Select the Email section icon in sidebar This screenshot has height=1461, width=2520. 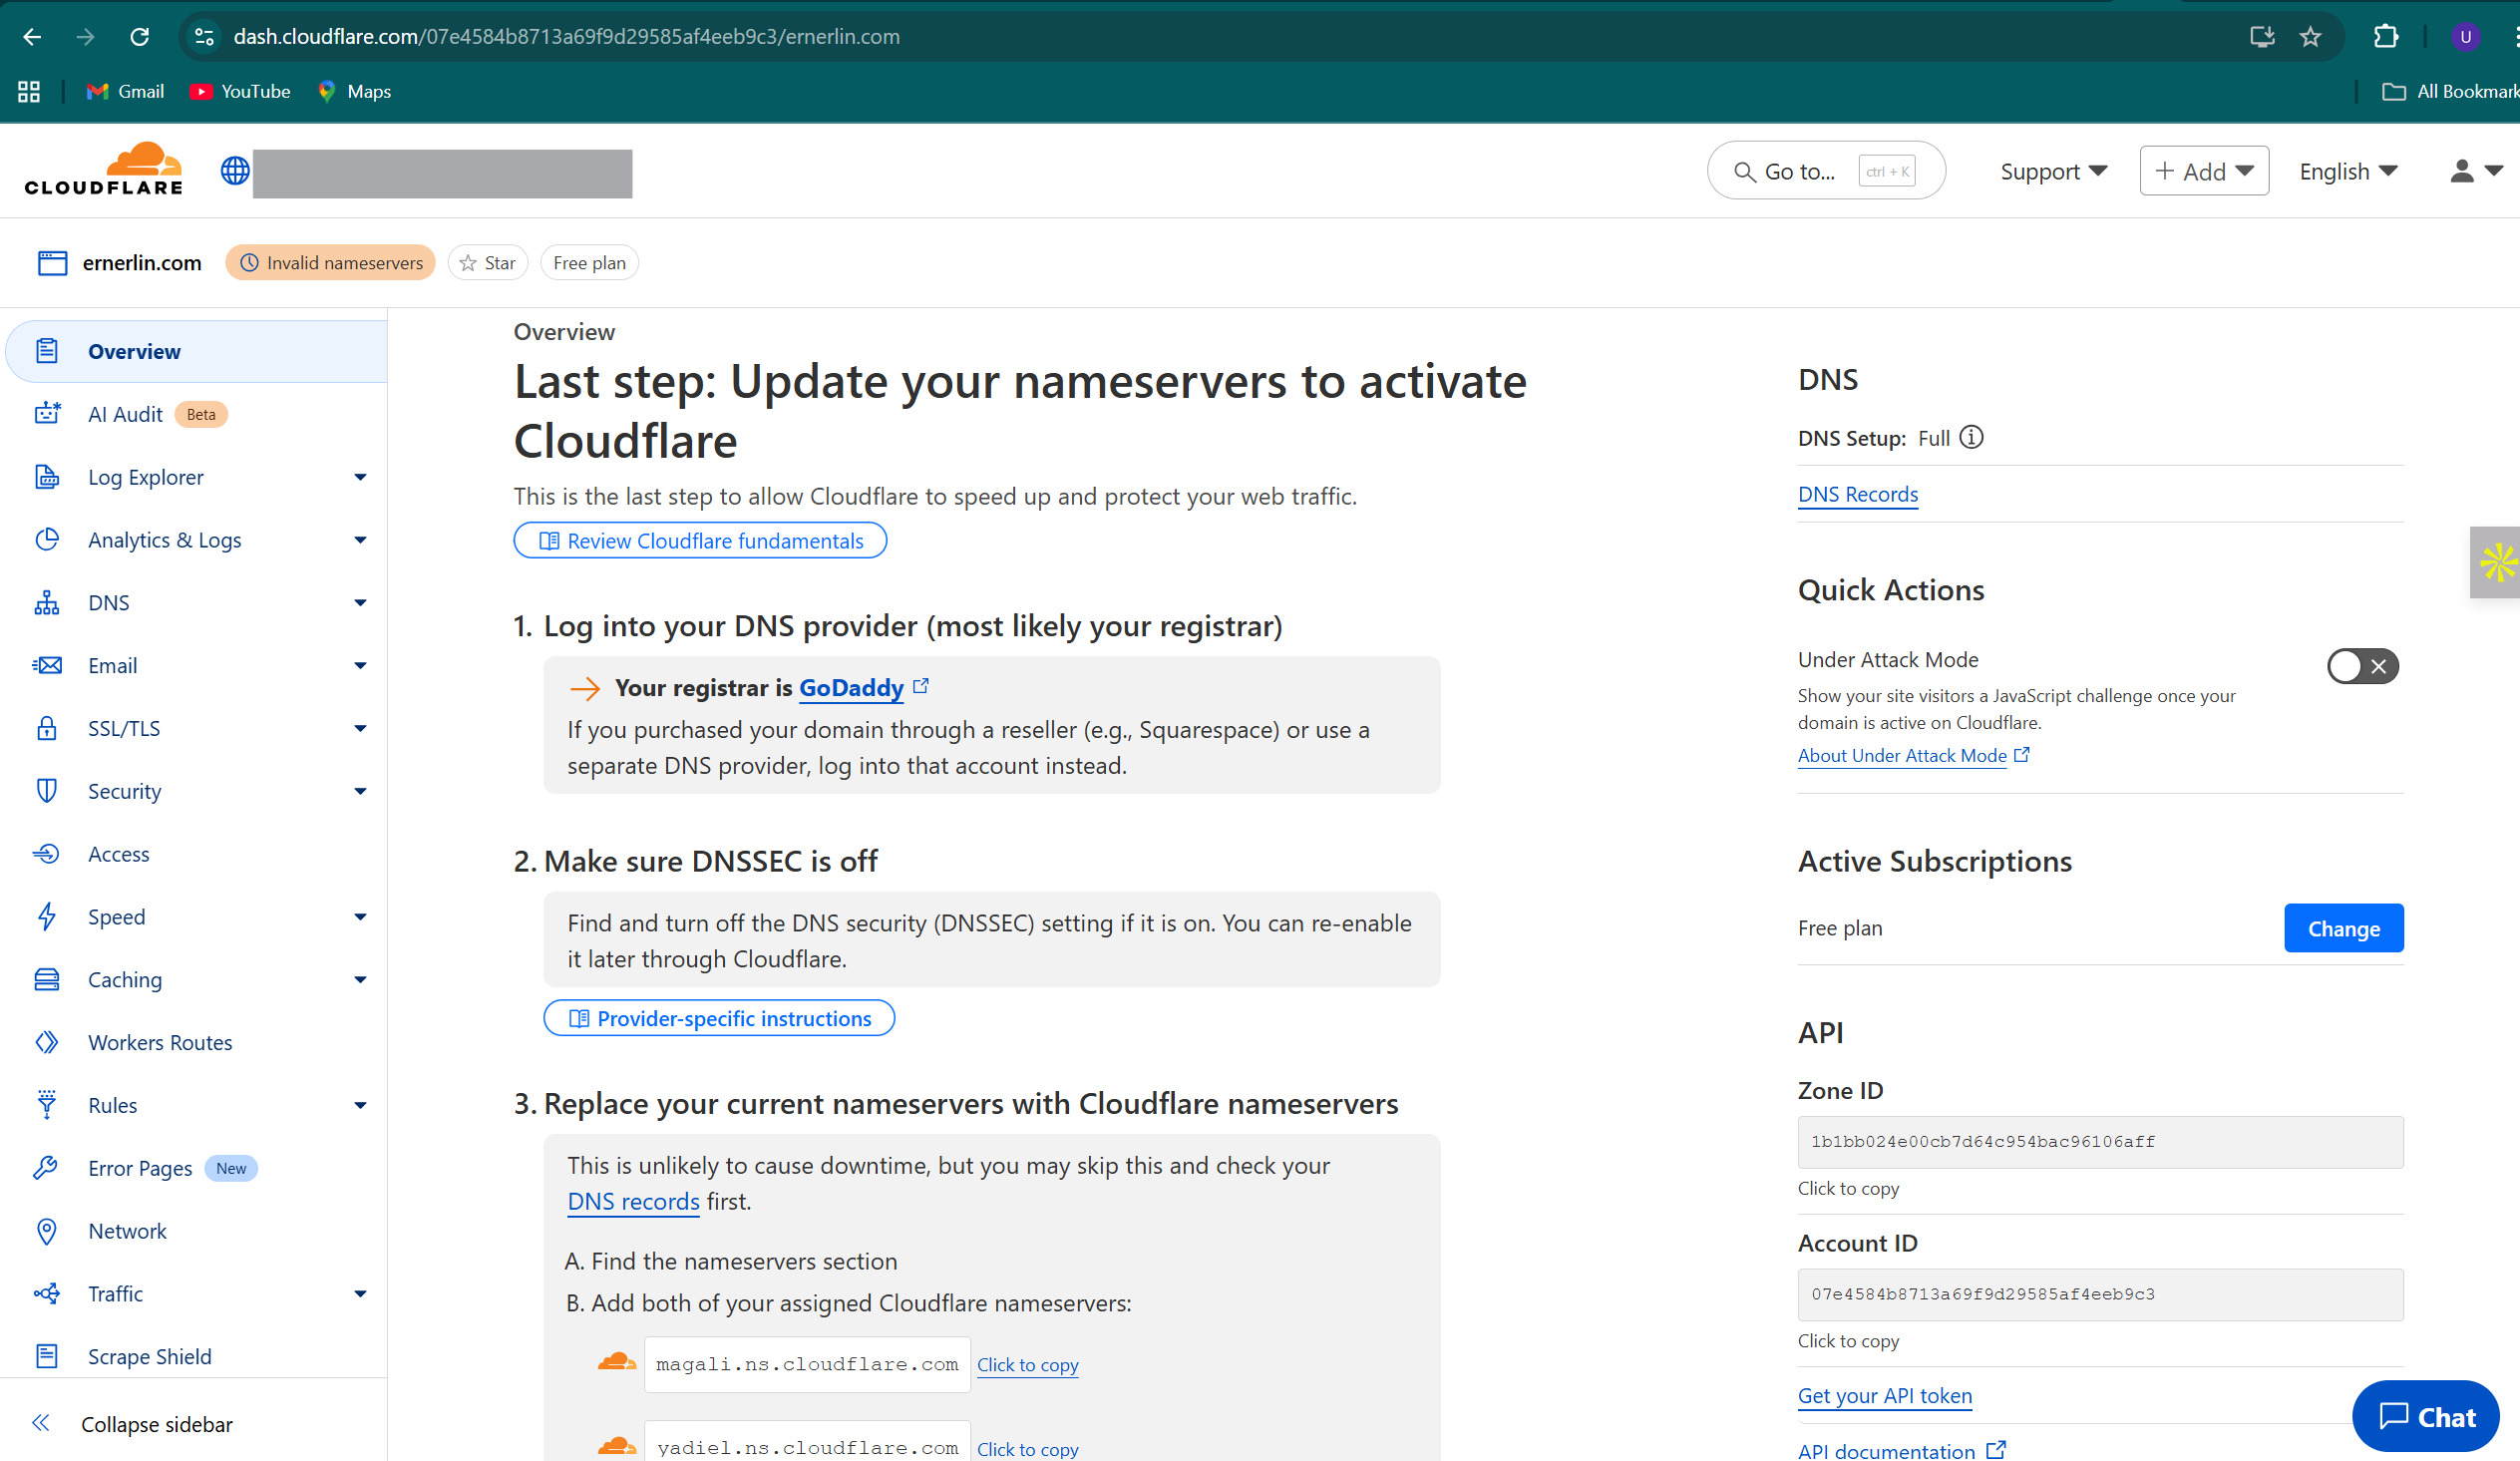(47, 664)
